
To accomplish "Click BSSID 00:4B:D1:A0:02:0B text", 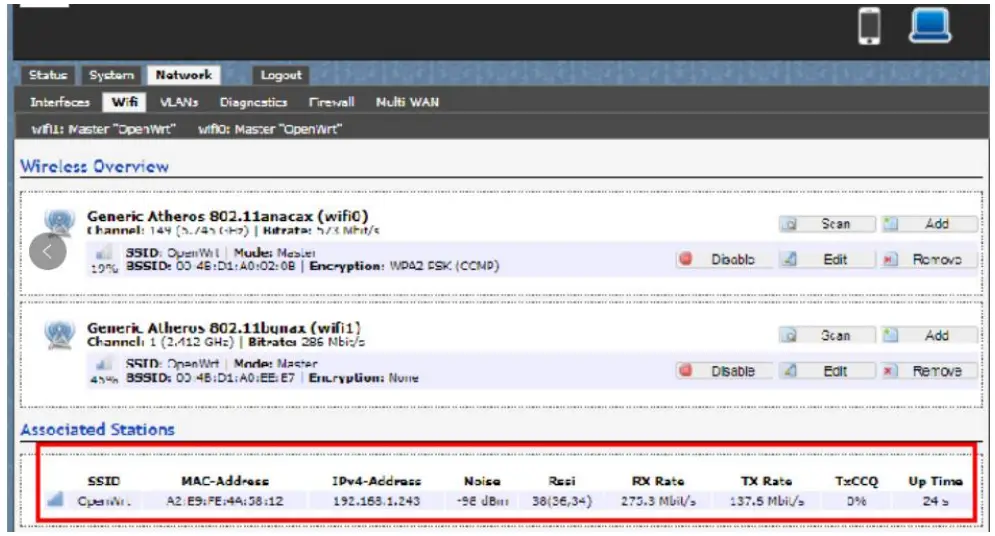I will point(211,266).
